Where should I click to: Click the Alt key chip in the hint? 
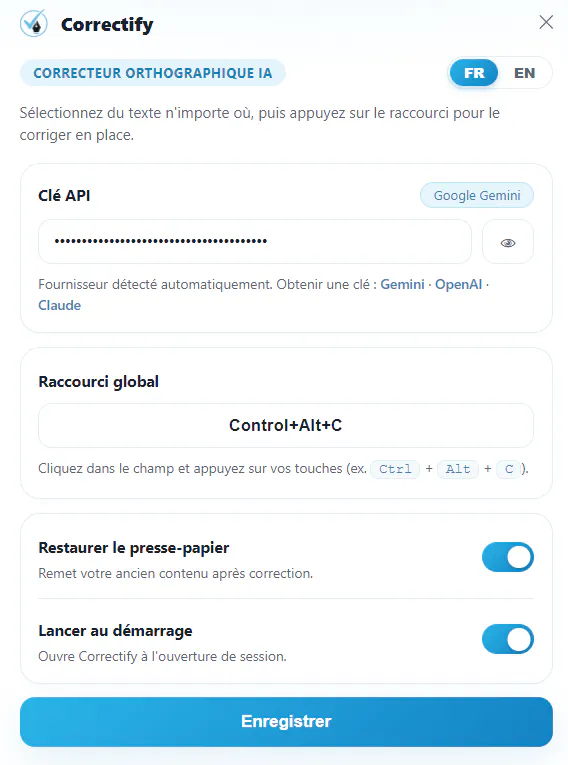[458, 469]
